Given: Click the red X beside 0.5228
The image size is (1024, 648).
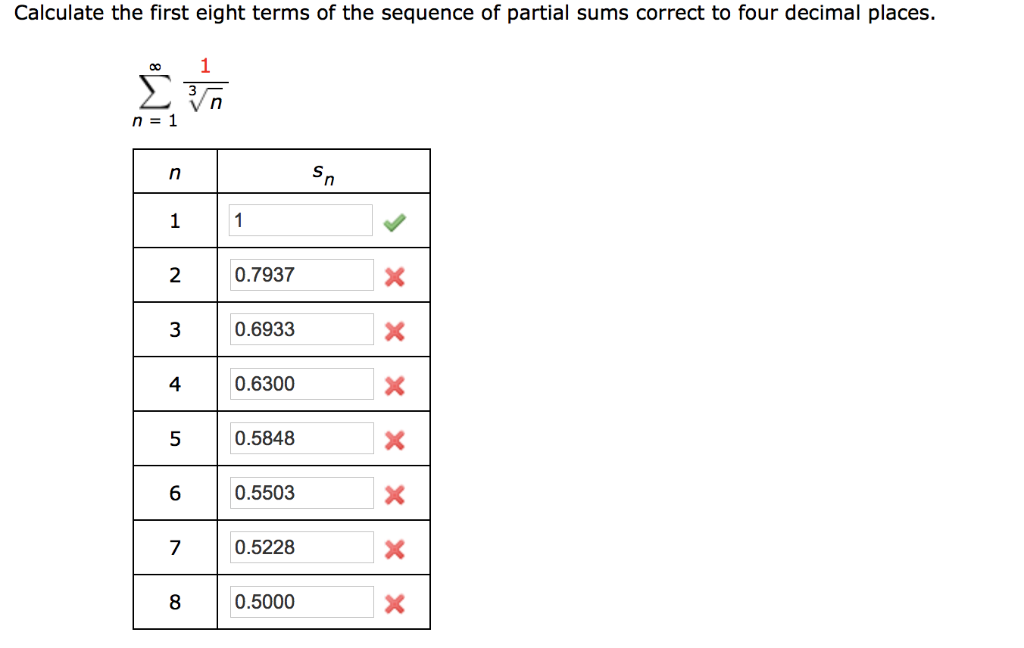Looking at the screenshot, I should tap(394, 547).
